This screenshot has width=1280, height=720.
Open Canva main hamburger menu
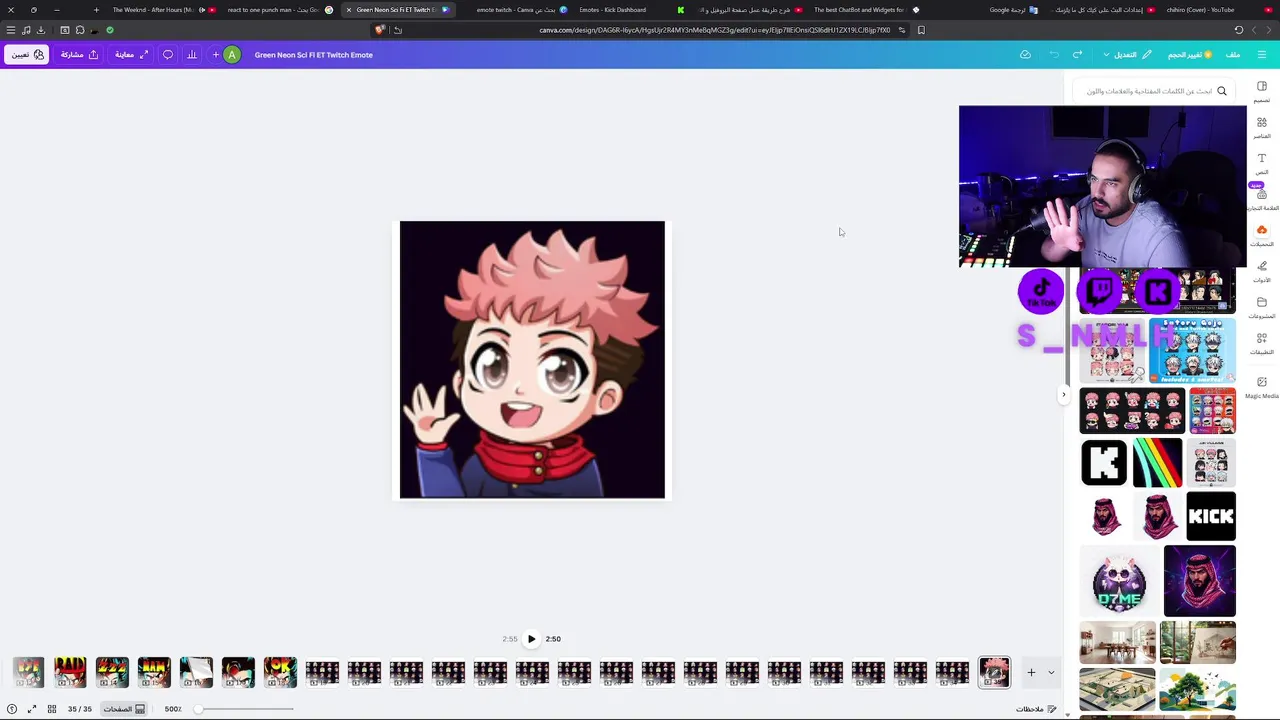coord(1262,55)
